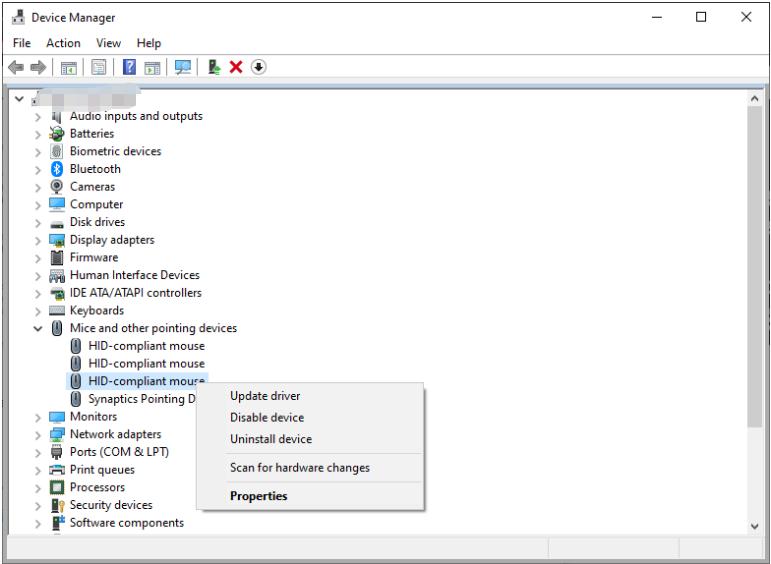Click the vertical scrollbar down arrow

[x=755, y=525]
